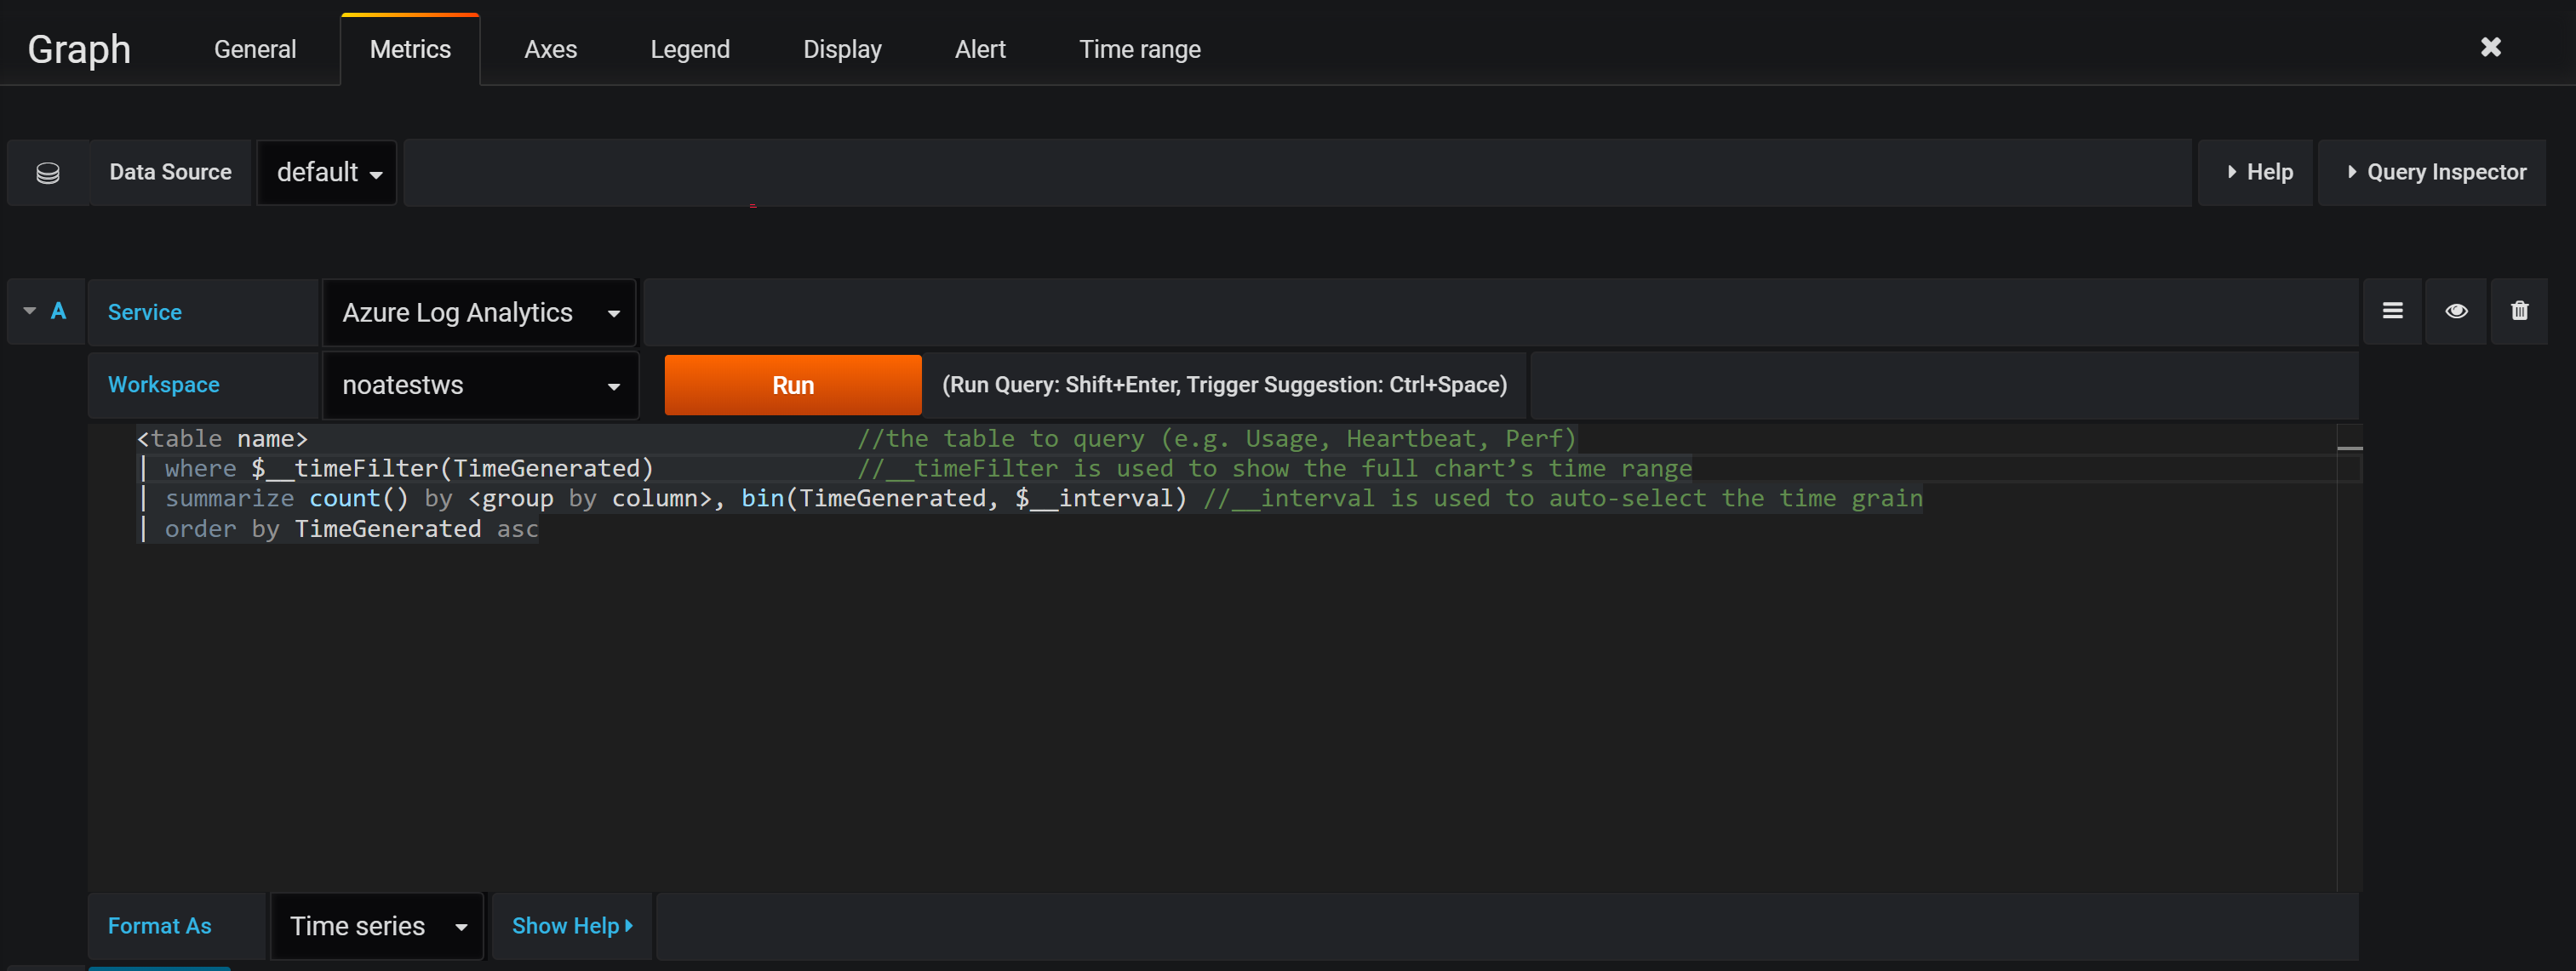2576x971 pixels.
Task: Open the noatestws workspace dropdown
Action: tap(479, 385)
